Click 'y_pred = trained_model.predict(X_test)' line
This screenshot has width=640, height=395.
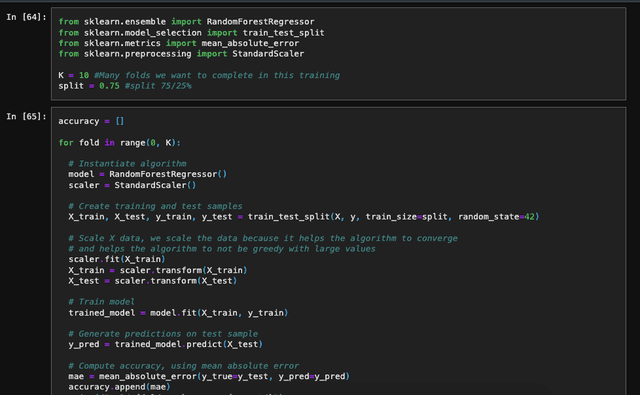pyautogui.click(x=165, y=344)
